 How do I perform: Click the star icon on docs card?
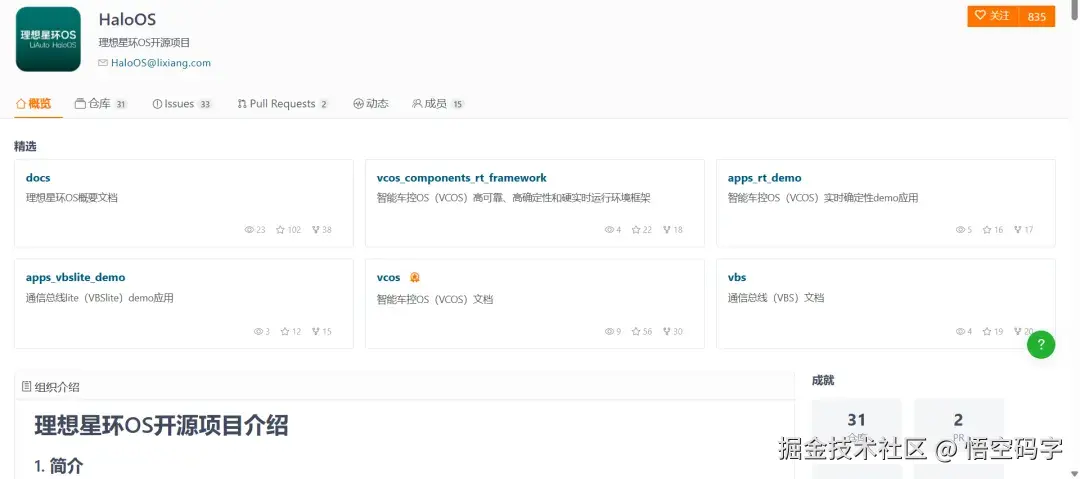pos(280,230)
